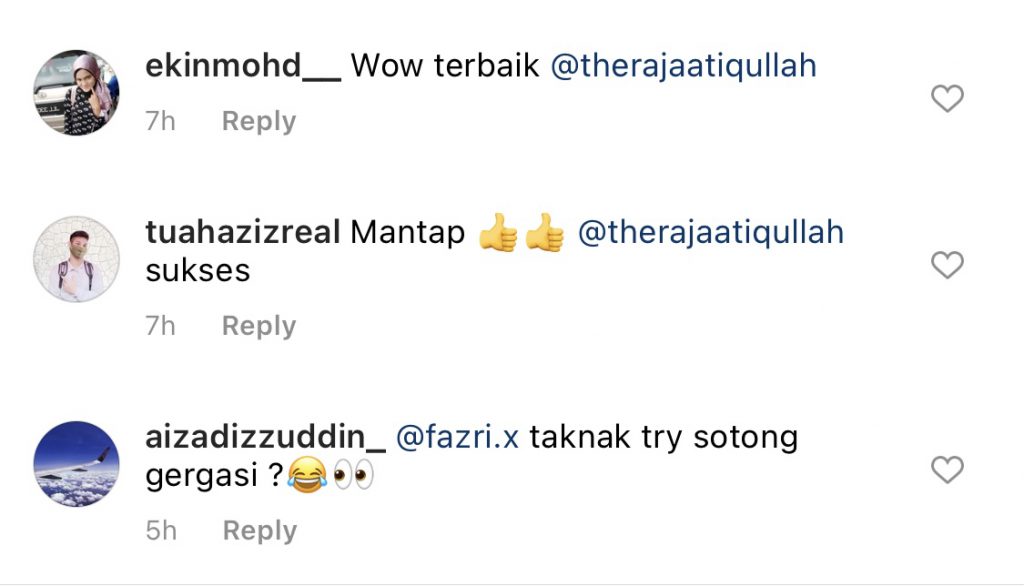Select the 5h timestamp under aizadizzuddin_'s comment

click(161, 530)
